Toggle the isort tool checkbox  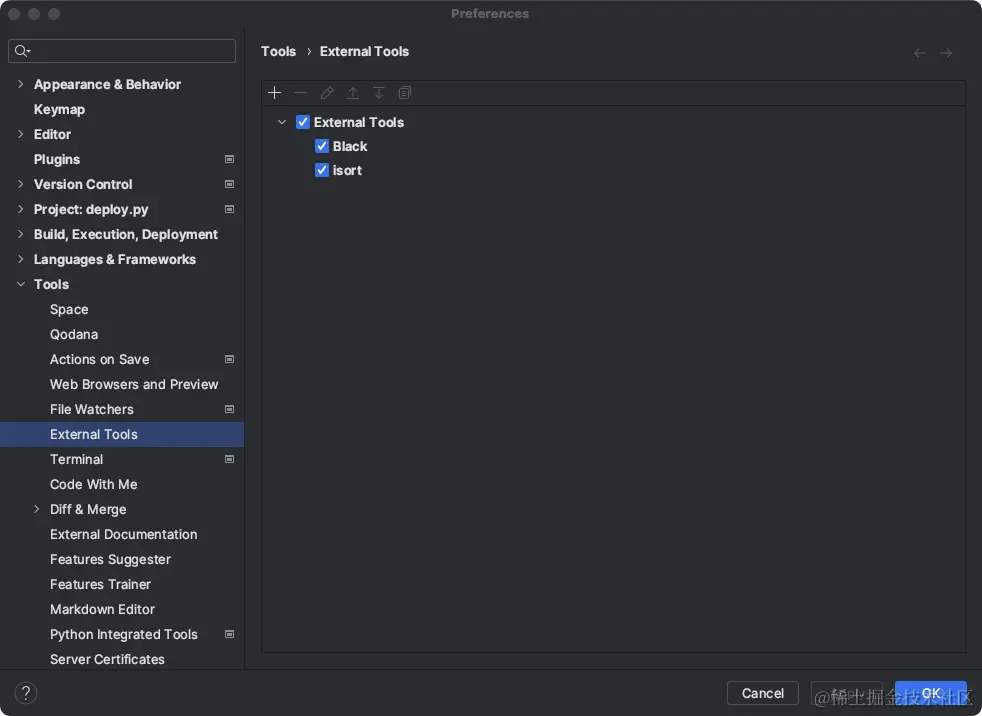(x=322, y=170)
